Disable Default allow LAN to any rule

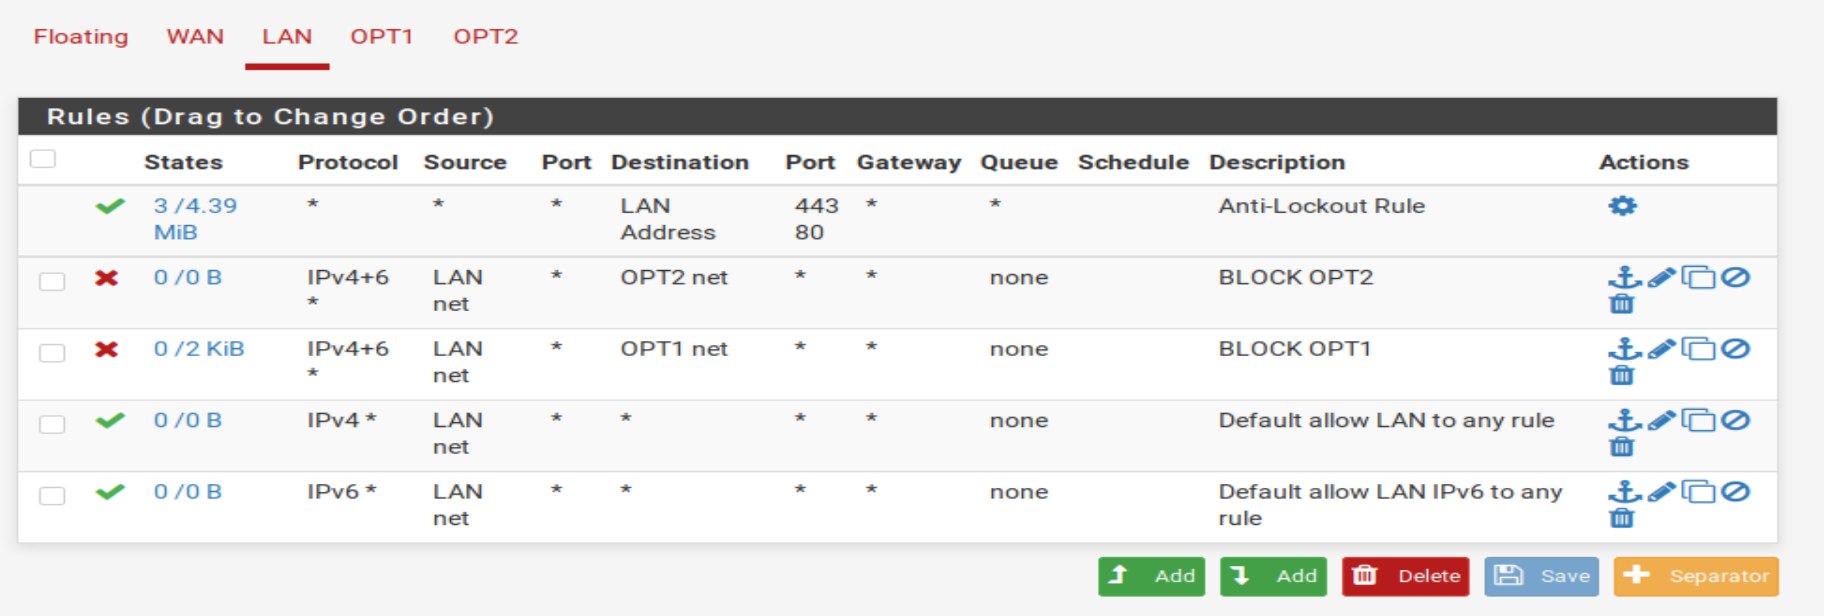click(x=1736, y=420)
